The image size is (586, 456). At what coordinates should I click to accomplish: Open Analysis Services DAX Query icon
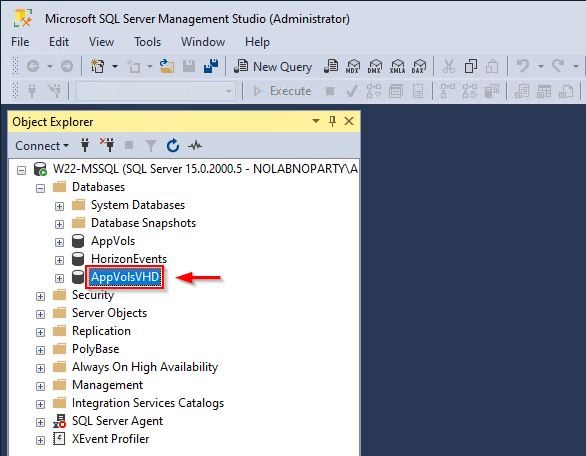419,67
